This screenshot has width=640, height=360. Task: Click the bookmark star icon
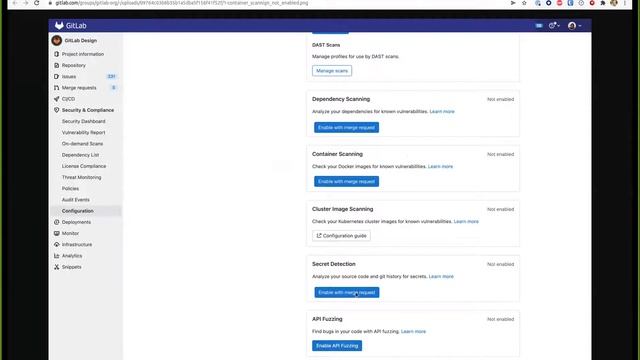[524, 3]
